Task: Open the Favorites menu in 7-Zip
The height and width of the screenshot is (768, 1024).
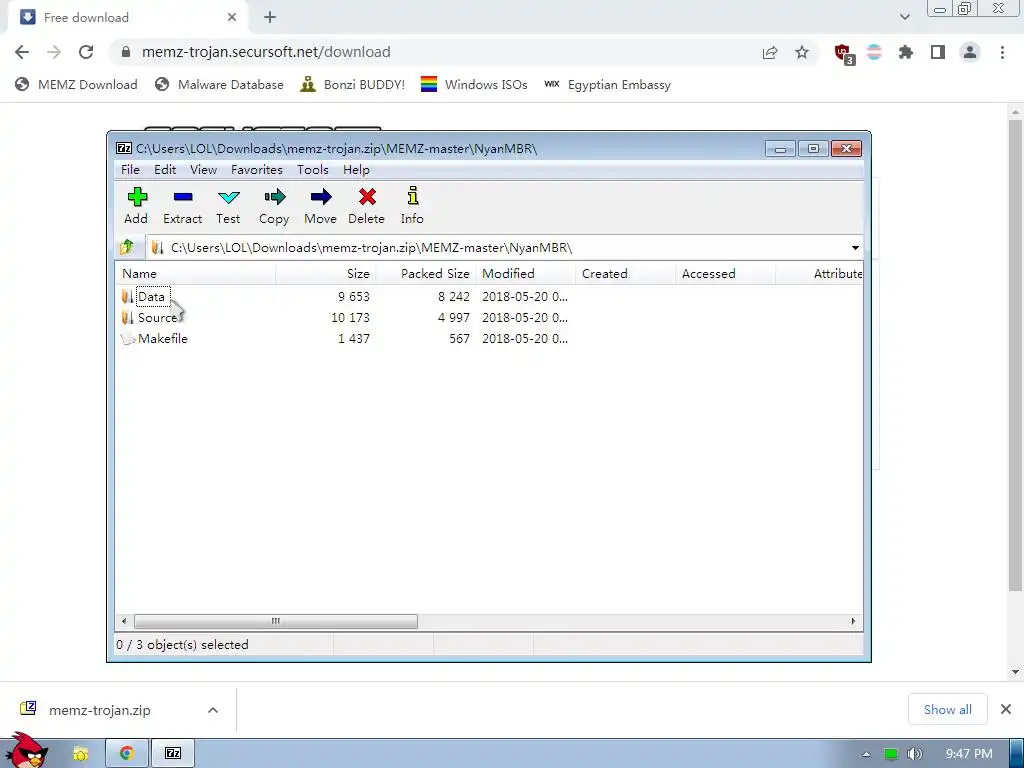Action: pos(257,170)
